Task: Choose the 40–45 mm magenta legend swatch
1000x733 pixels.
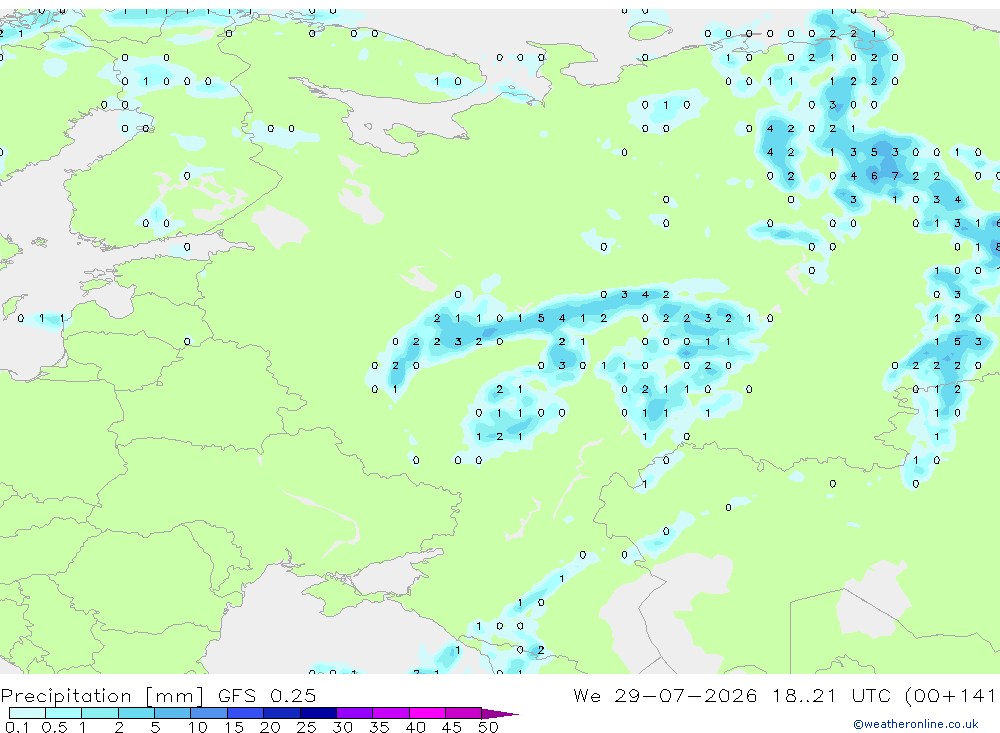Action: pos(427,713)
